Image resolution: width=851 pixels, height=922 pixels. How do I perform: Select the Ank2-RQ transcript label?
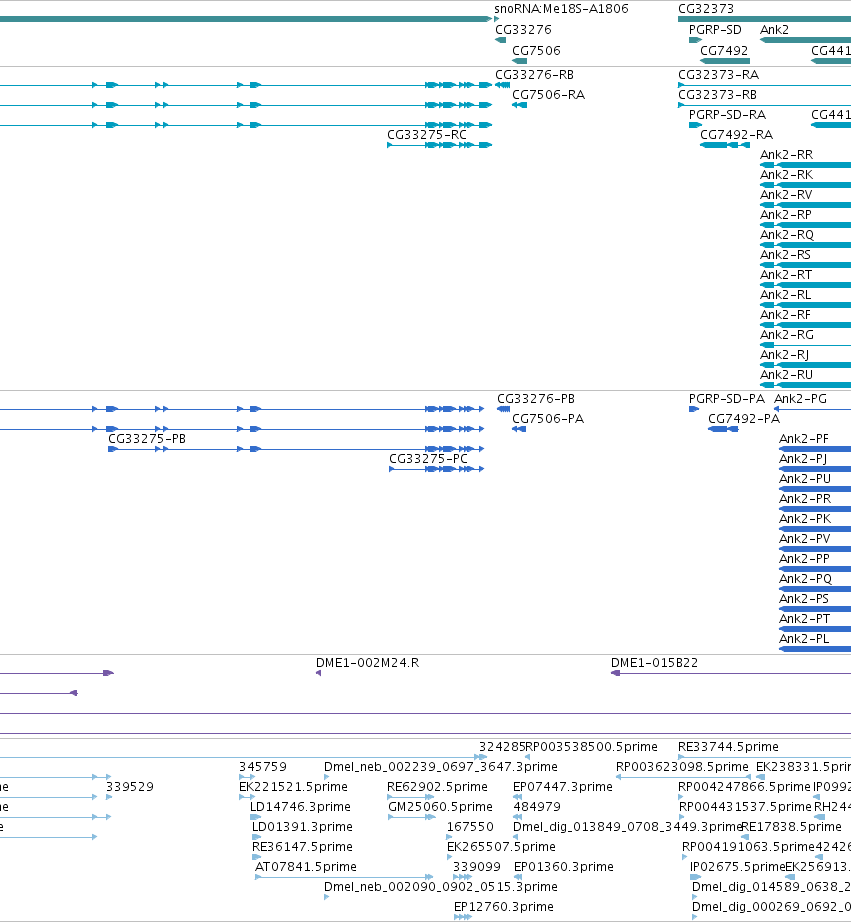(787, 235)
